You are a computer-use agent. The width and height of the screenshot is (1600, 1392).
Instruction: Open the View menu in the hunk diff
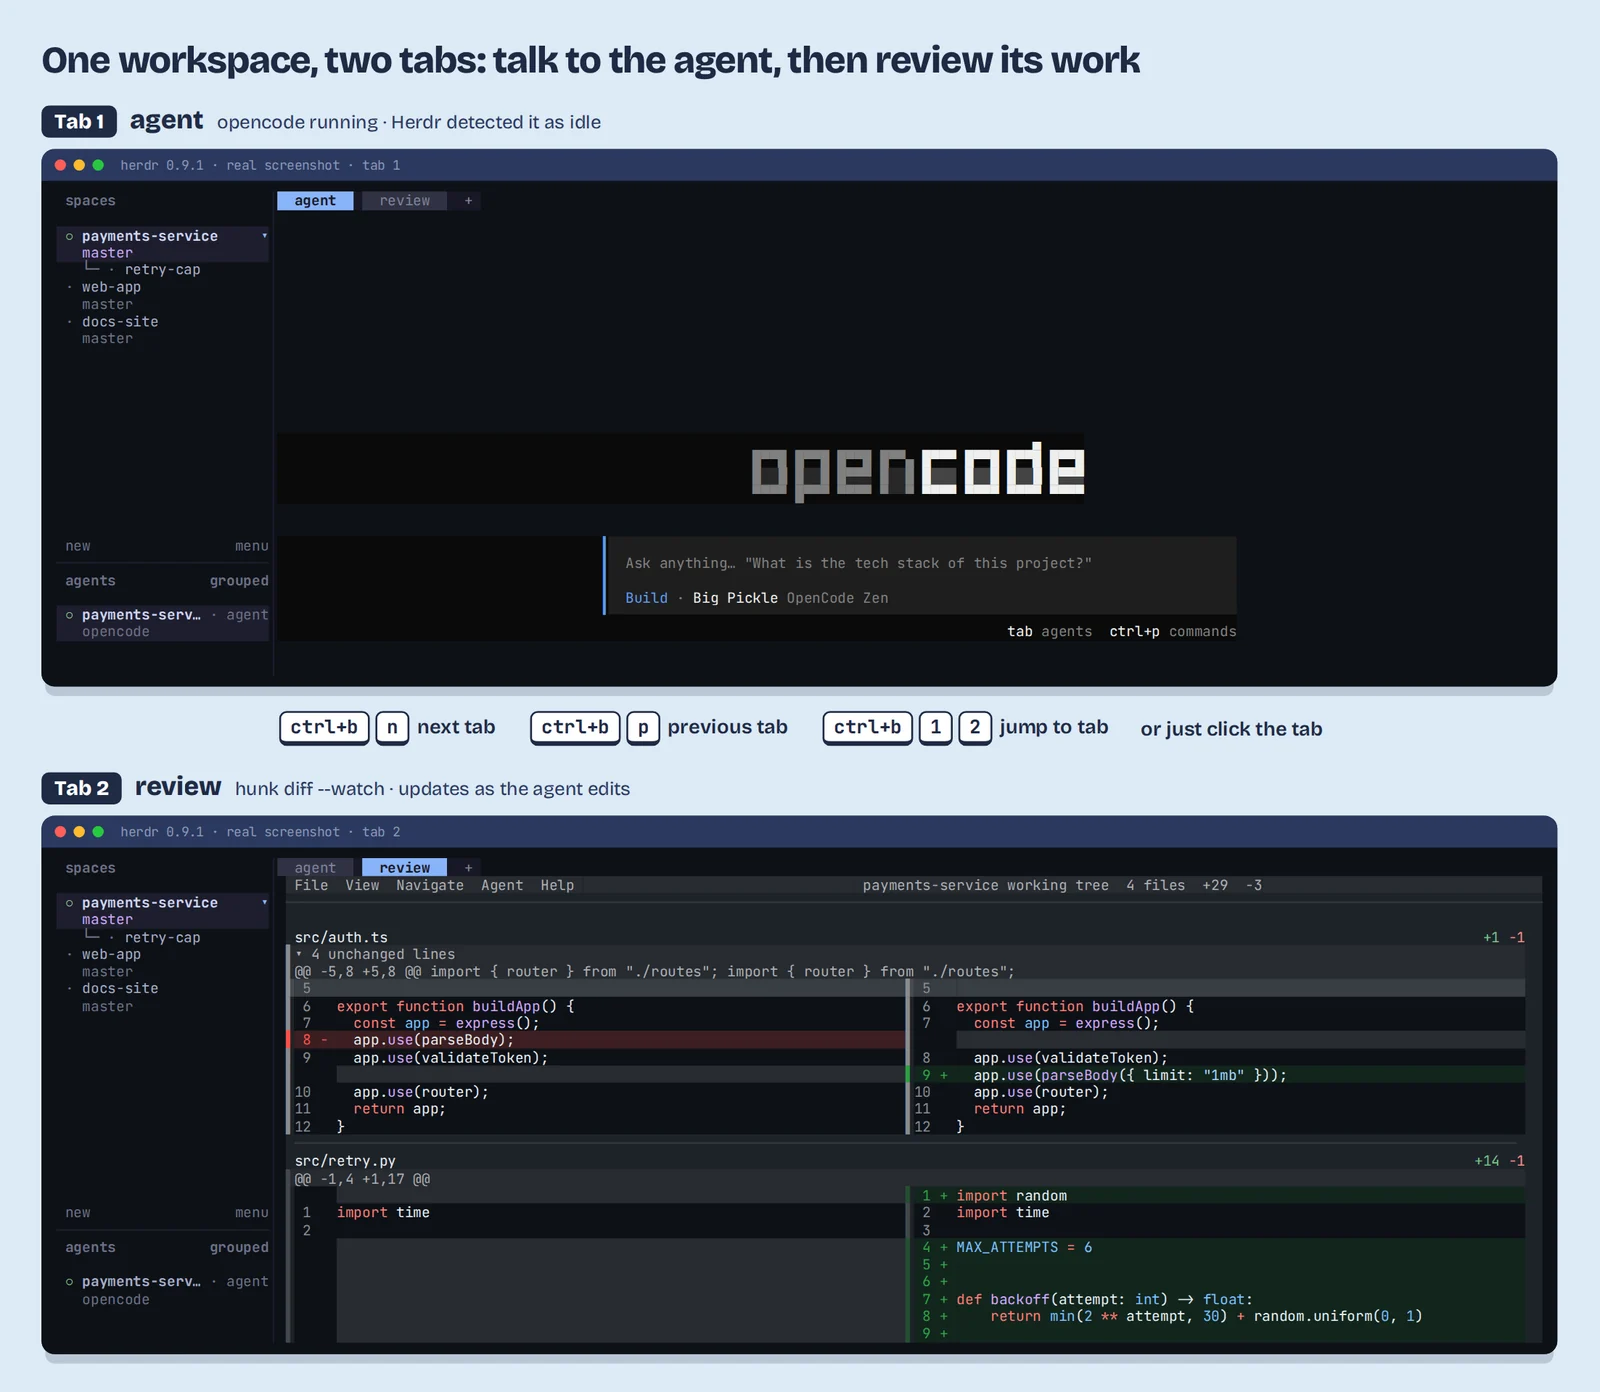pyautogui.click(x=362, y=885)
